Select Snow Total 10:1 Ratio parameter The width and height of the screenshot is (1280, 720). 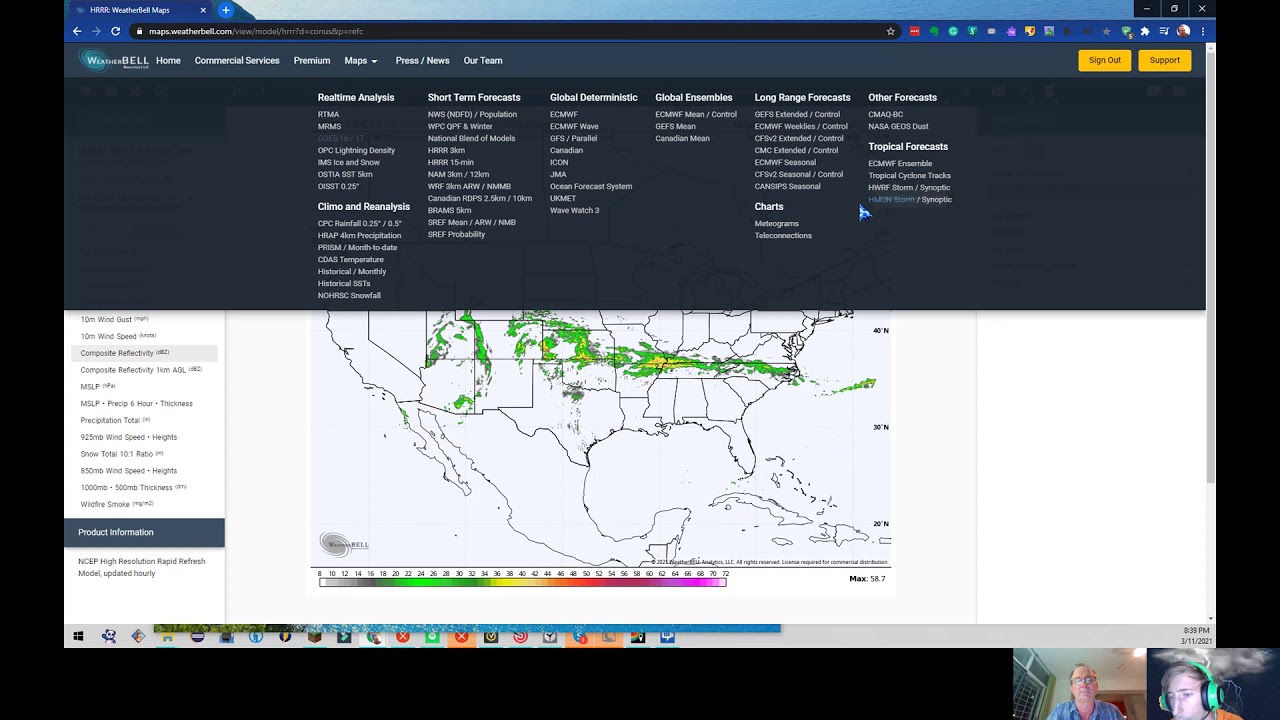tap(121, 454)
